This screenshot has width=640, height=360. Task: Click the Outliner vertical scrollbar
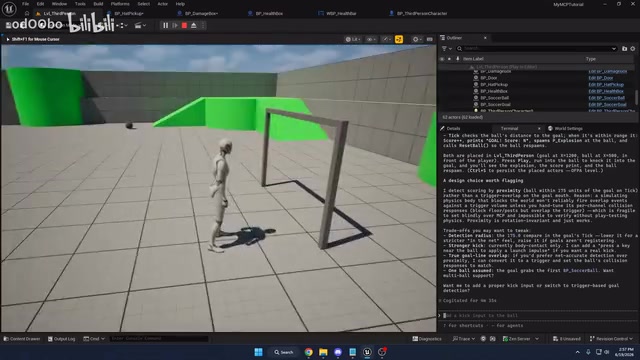[x=636, y=97]
